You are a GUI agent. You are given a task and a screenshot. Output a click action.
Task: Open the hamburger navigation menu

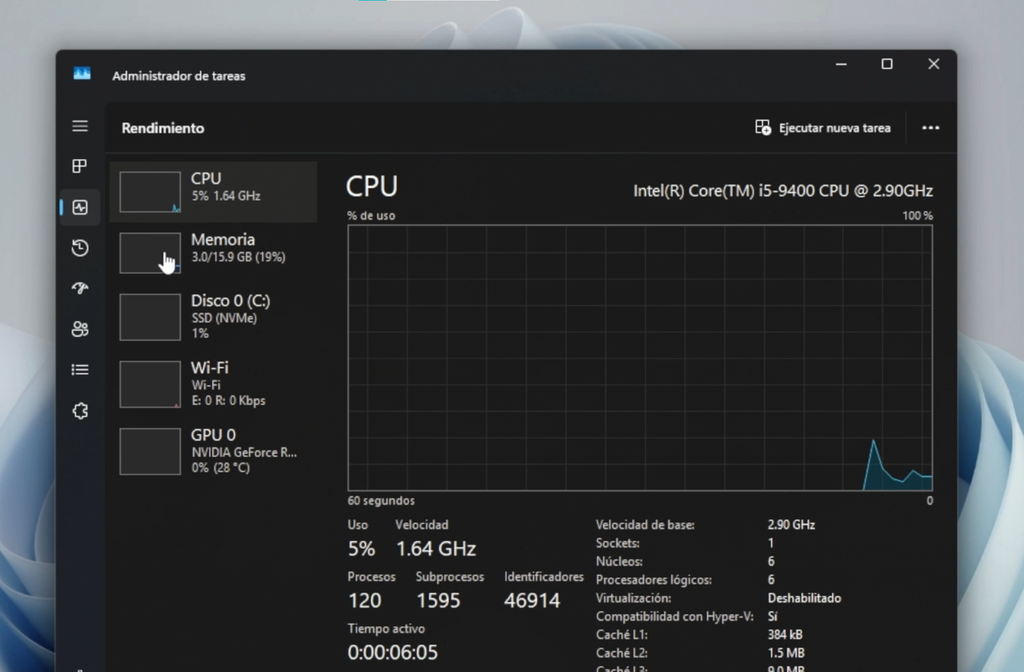coord(80,126)
